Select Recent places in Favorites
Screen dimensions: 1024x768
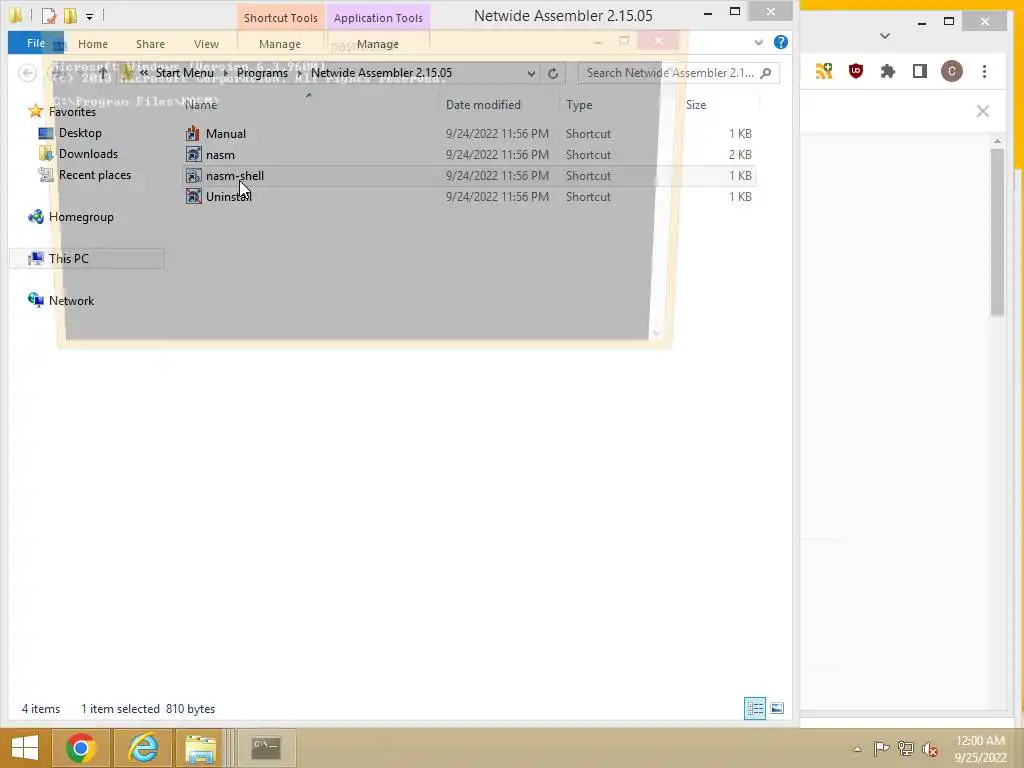(95, 175)
